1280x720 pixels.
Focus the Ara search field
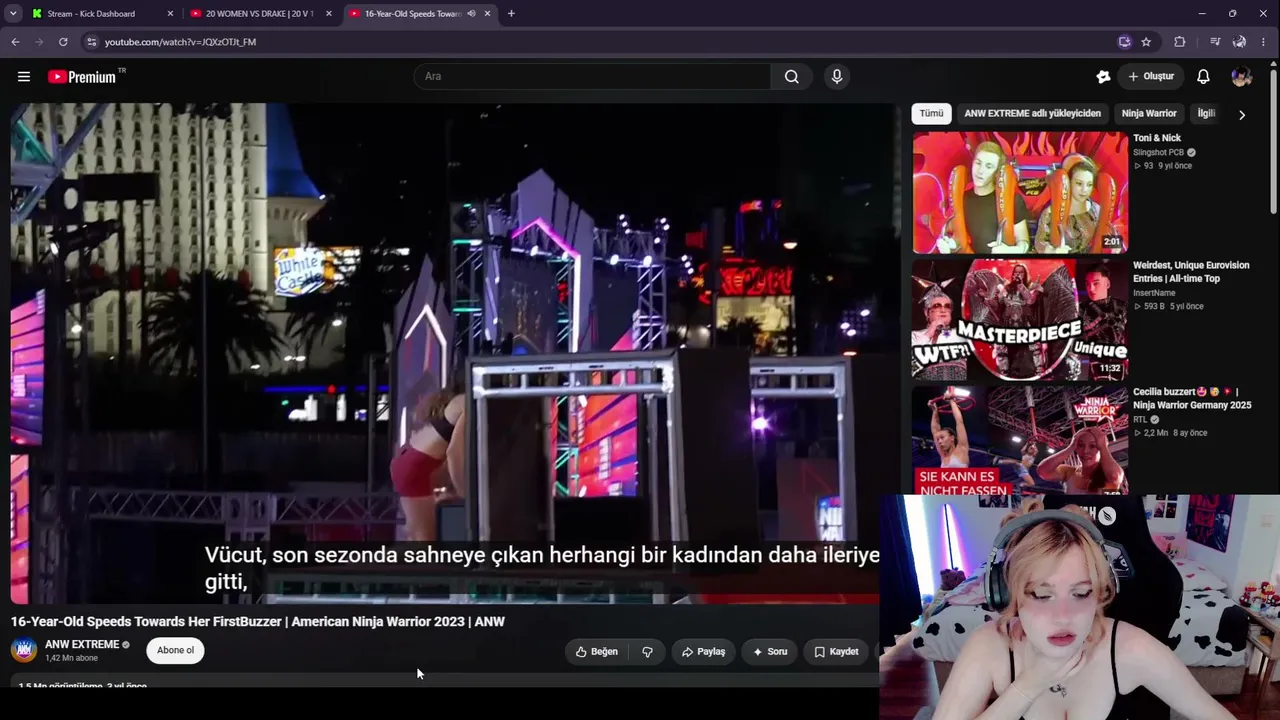tap(592, 77)
